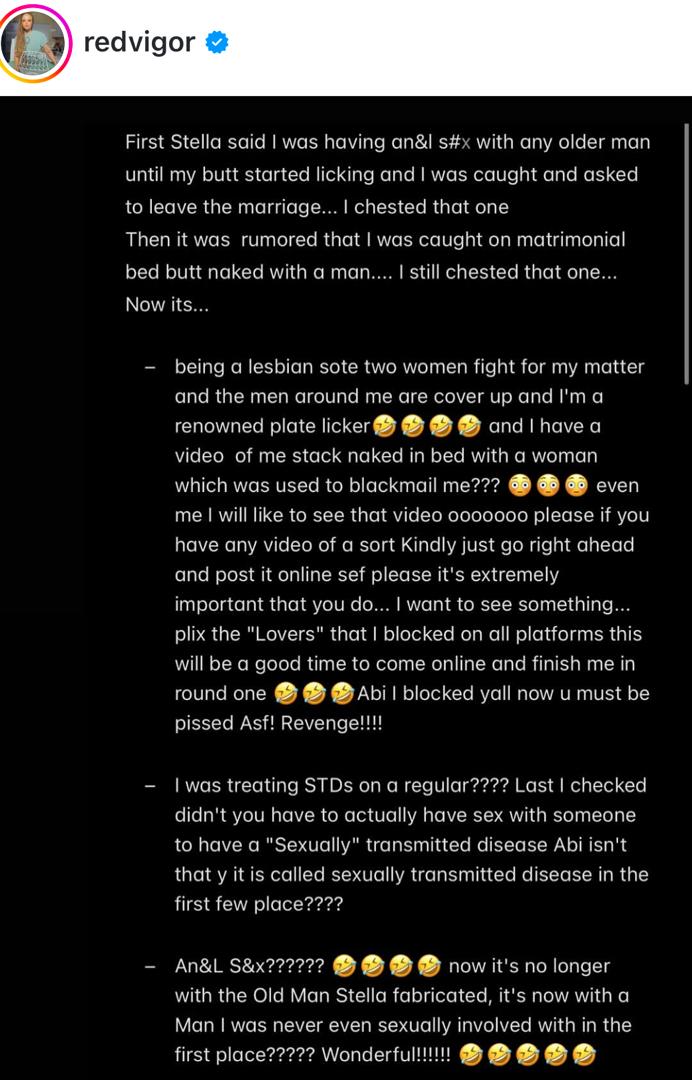The height and width of the screenshot is (1080, 692).
Task: Click the word "Wonderful!!!!!!"
Action: click(386, 1055)
